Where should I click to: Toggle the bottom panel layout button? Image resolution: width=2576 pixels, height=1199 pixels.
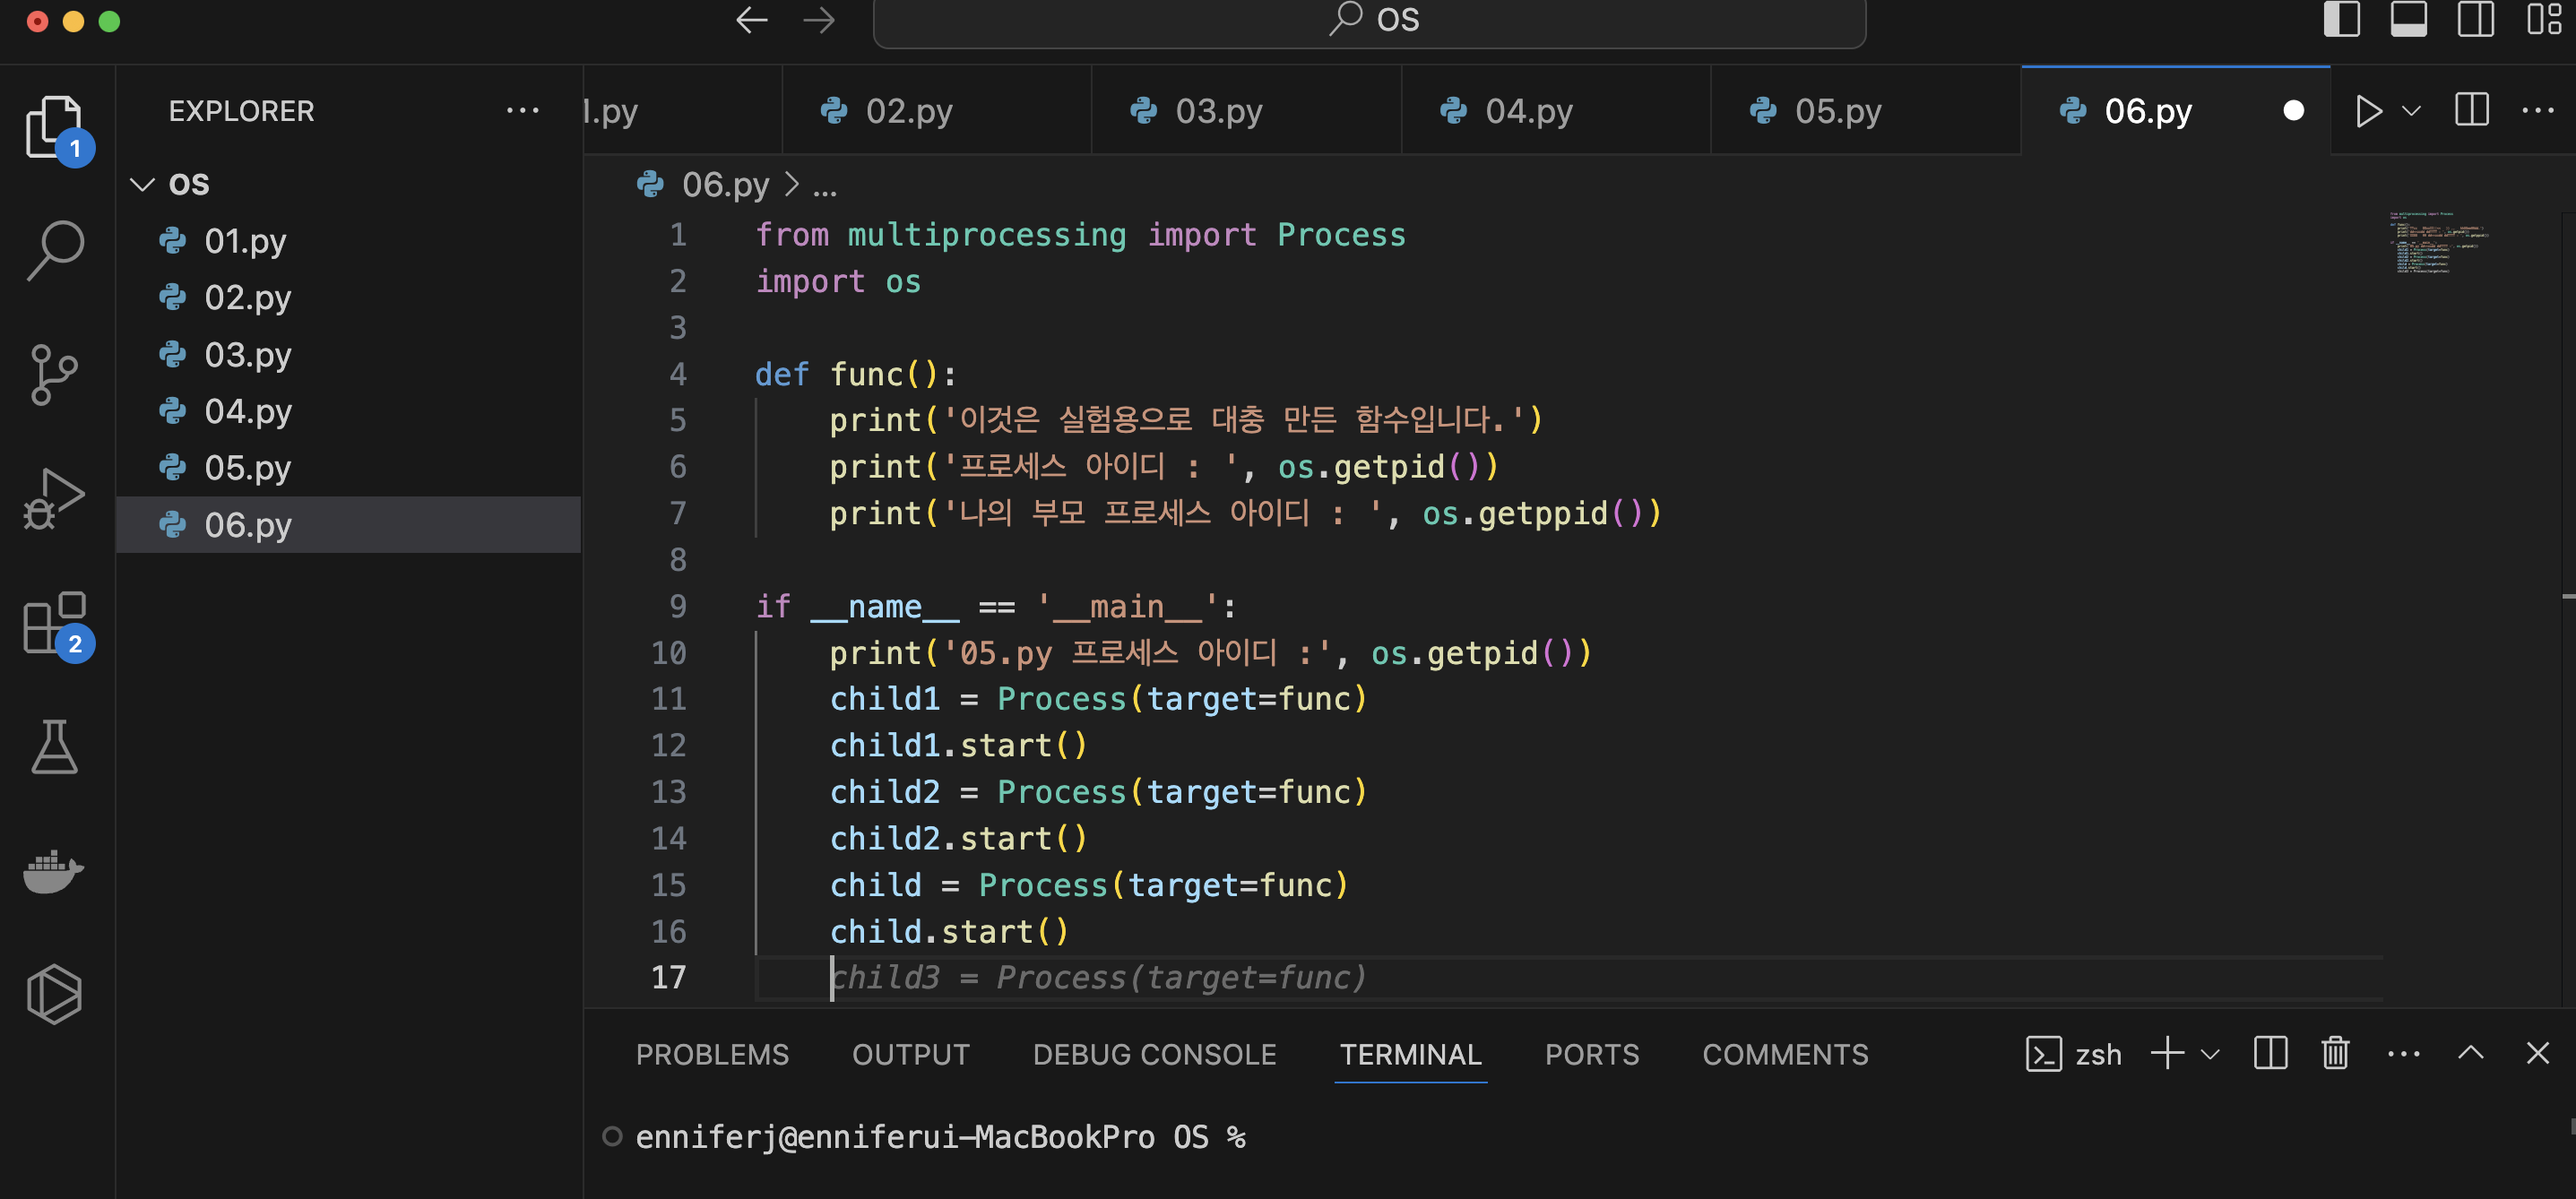tap(2408, 19)
